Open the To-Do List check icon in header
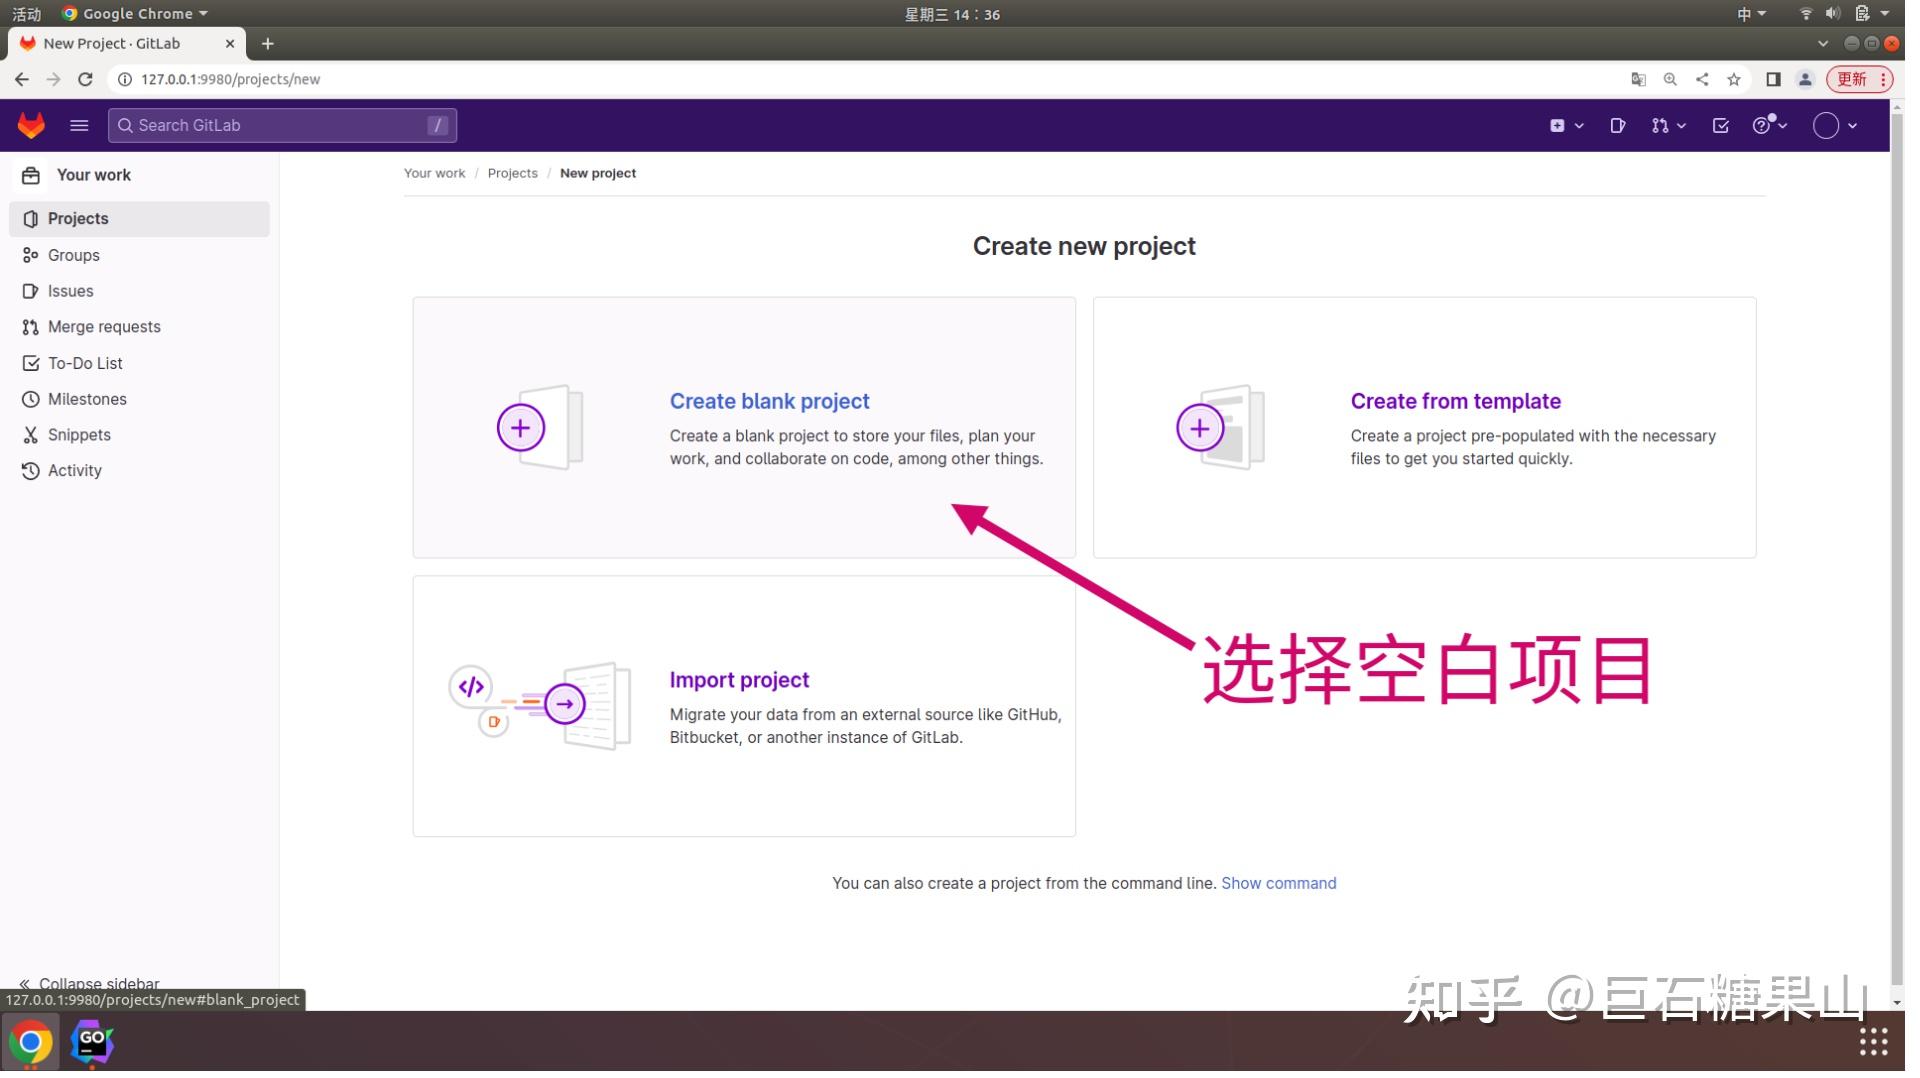The width and height of the screenshot is (1920, 1078). 1721,125
